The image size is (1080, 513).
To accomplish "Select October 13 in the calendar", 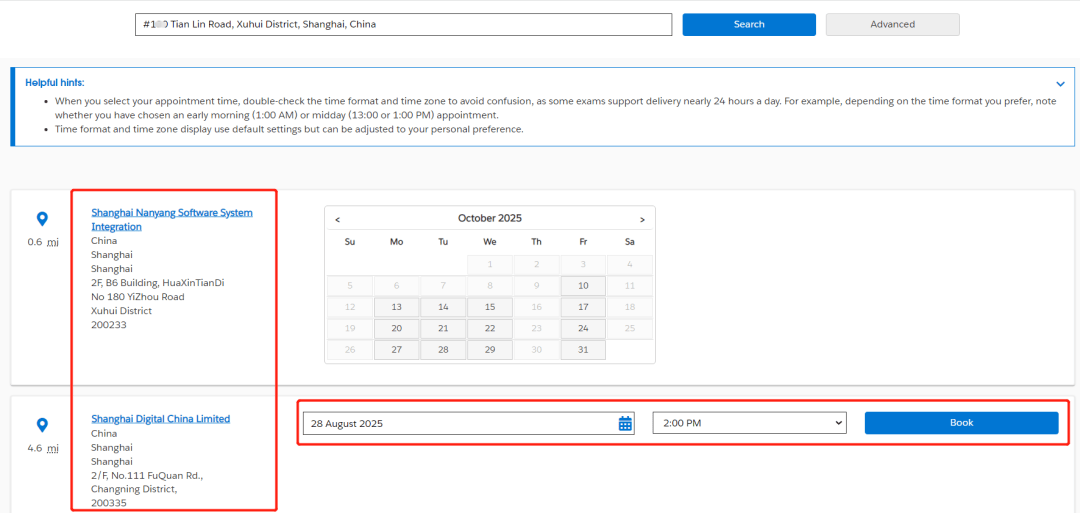I will (396, 307).
